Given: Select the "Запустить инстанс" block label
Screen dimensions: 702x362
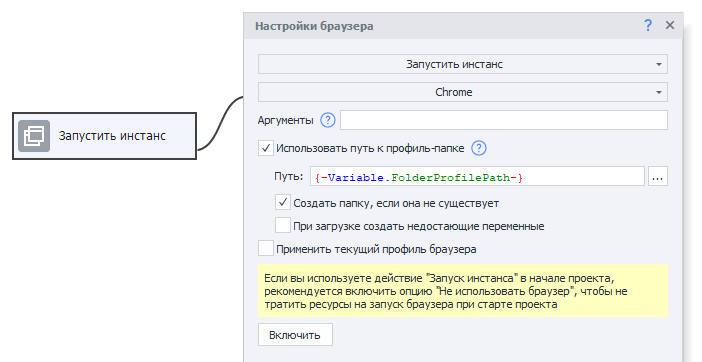Looking at the screenshot, I should pos(112,136).
